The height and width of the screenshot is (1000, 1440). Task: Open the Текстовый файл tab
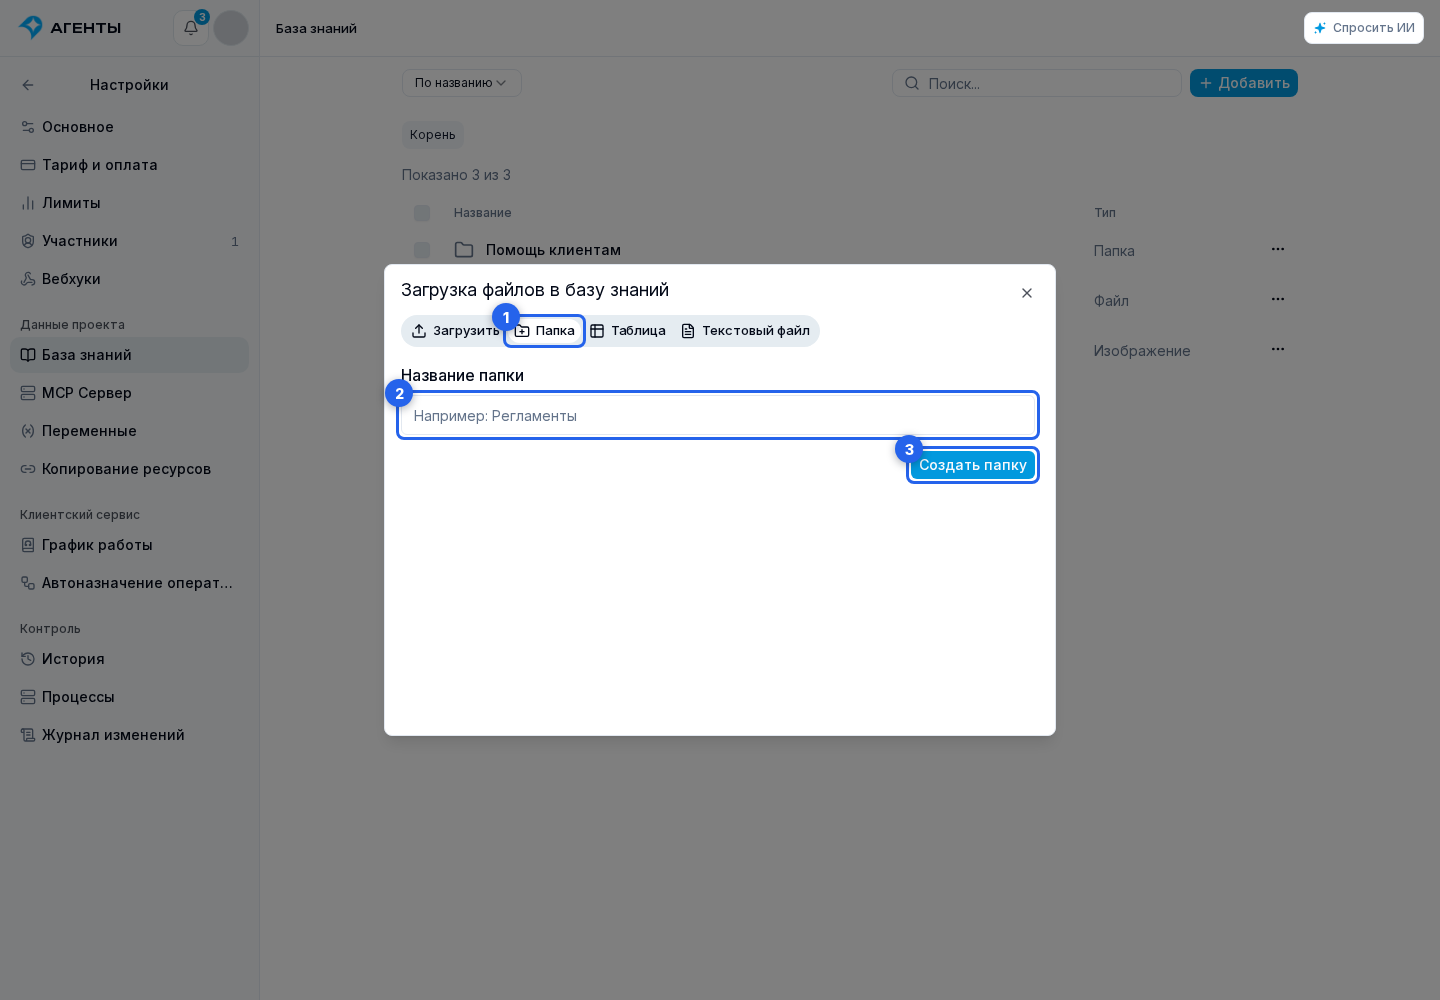745,331
